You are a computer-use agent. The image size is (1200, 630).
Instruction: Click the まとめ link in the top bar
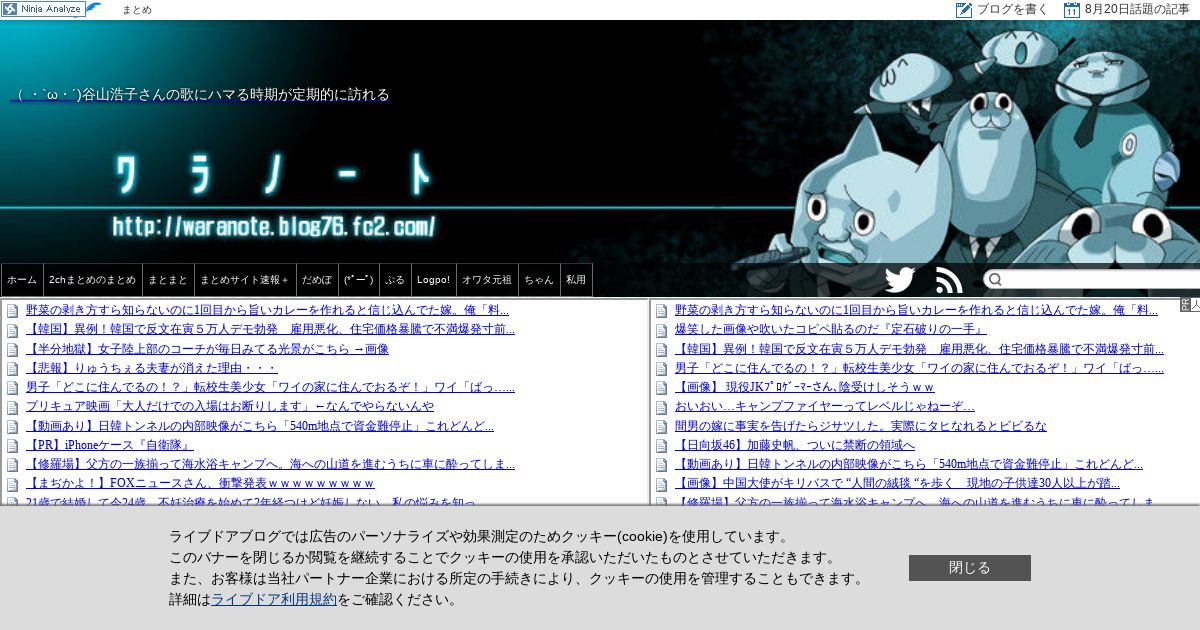point(137,10)
